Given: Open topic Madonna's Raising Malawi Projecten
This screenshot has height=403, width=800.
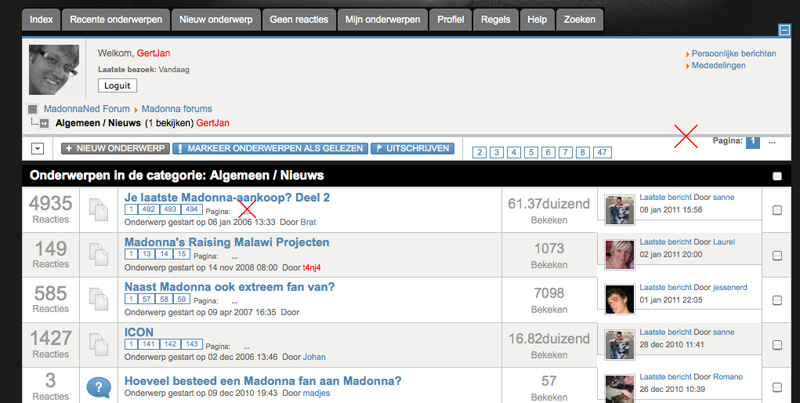Looking at the screenshot, I should tap(227, 242).
